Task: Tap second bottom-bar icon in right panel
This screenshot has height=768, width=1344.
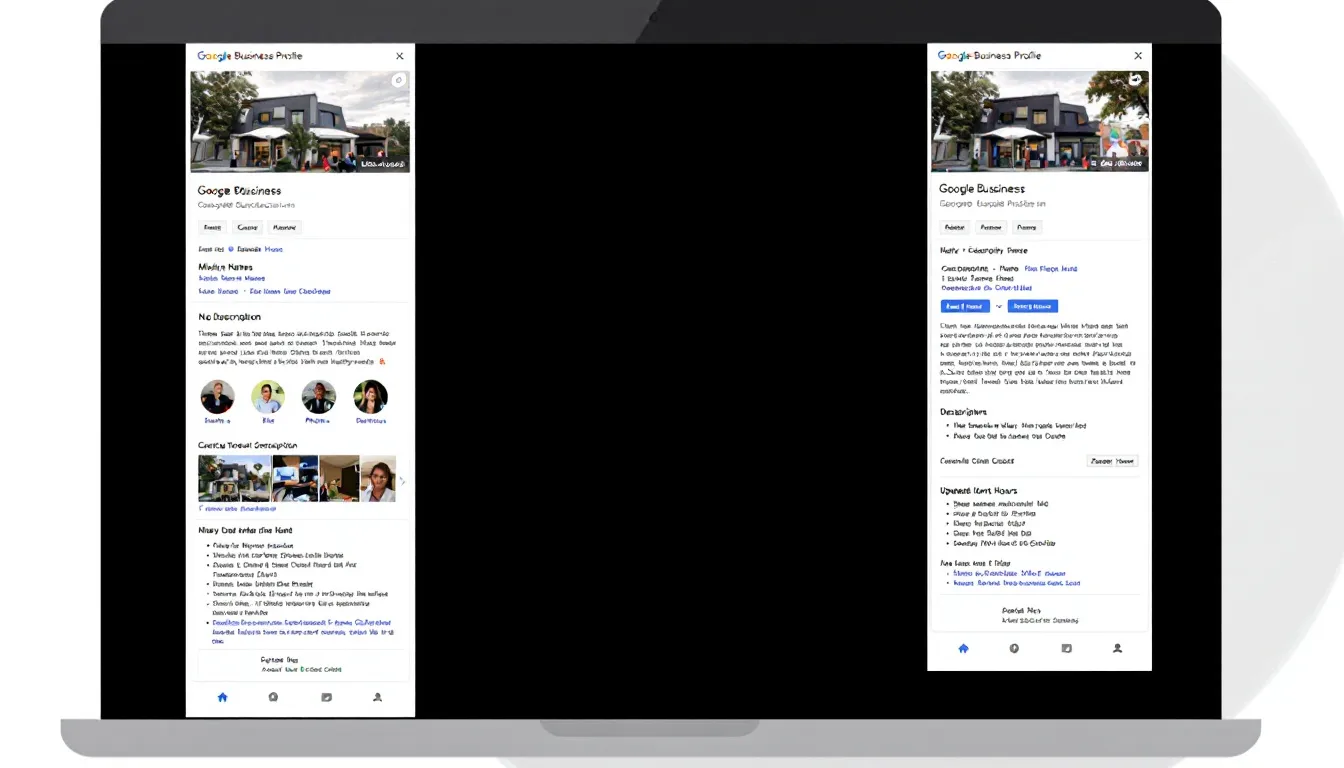Action: [1014, 648]
